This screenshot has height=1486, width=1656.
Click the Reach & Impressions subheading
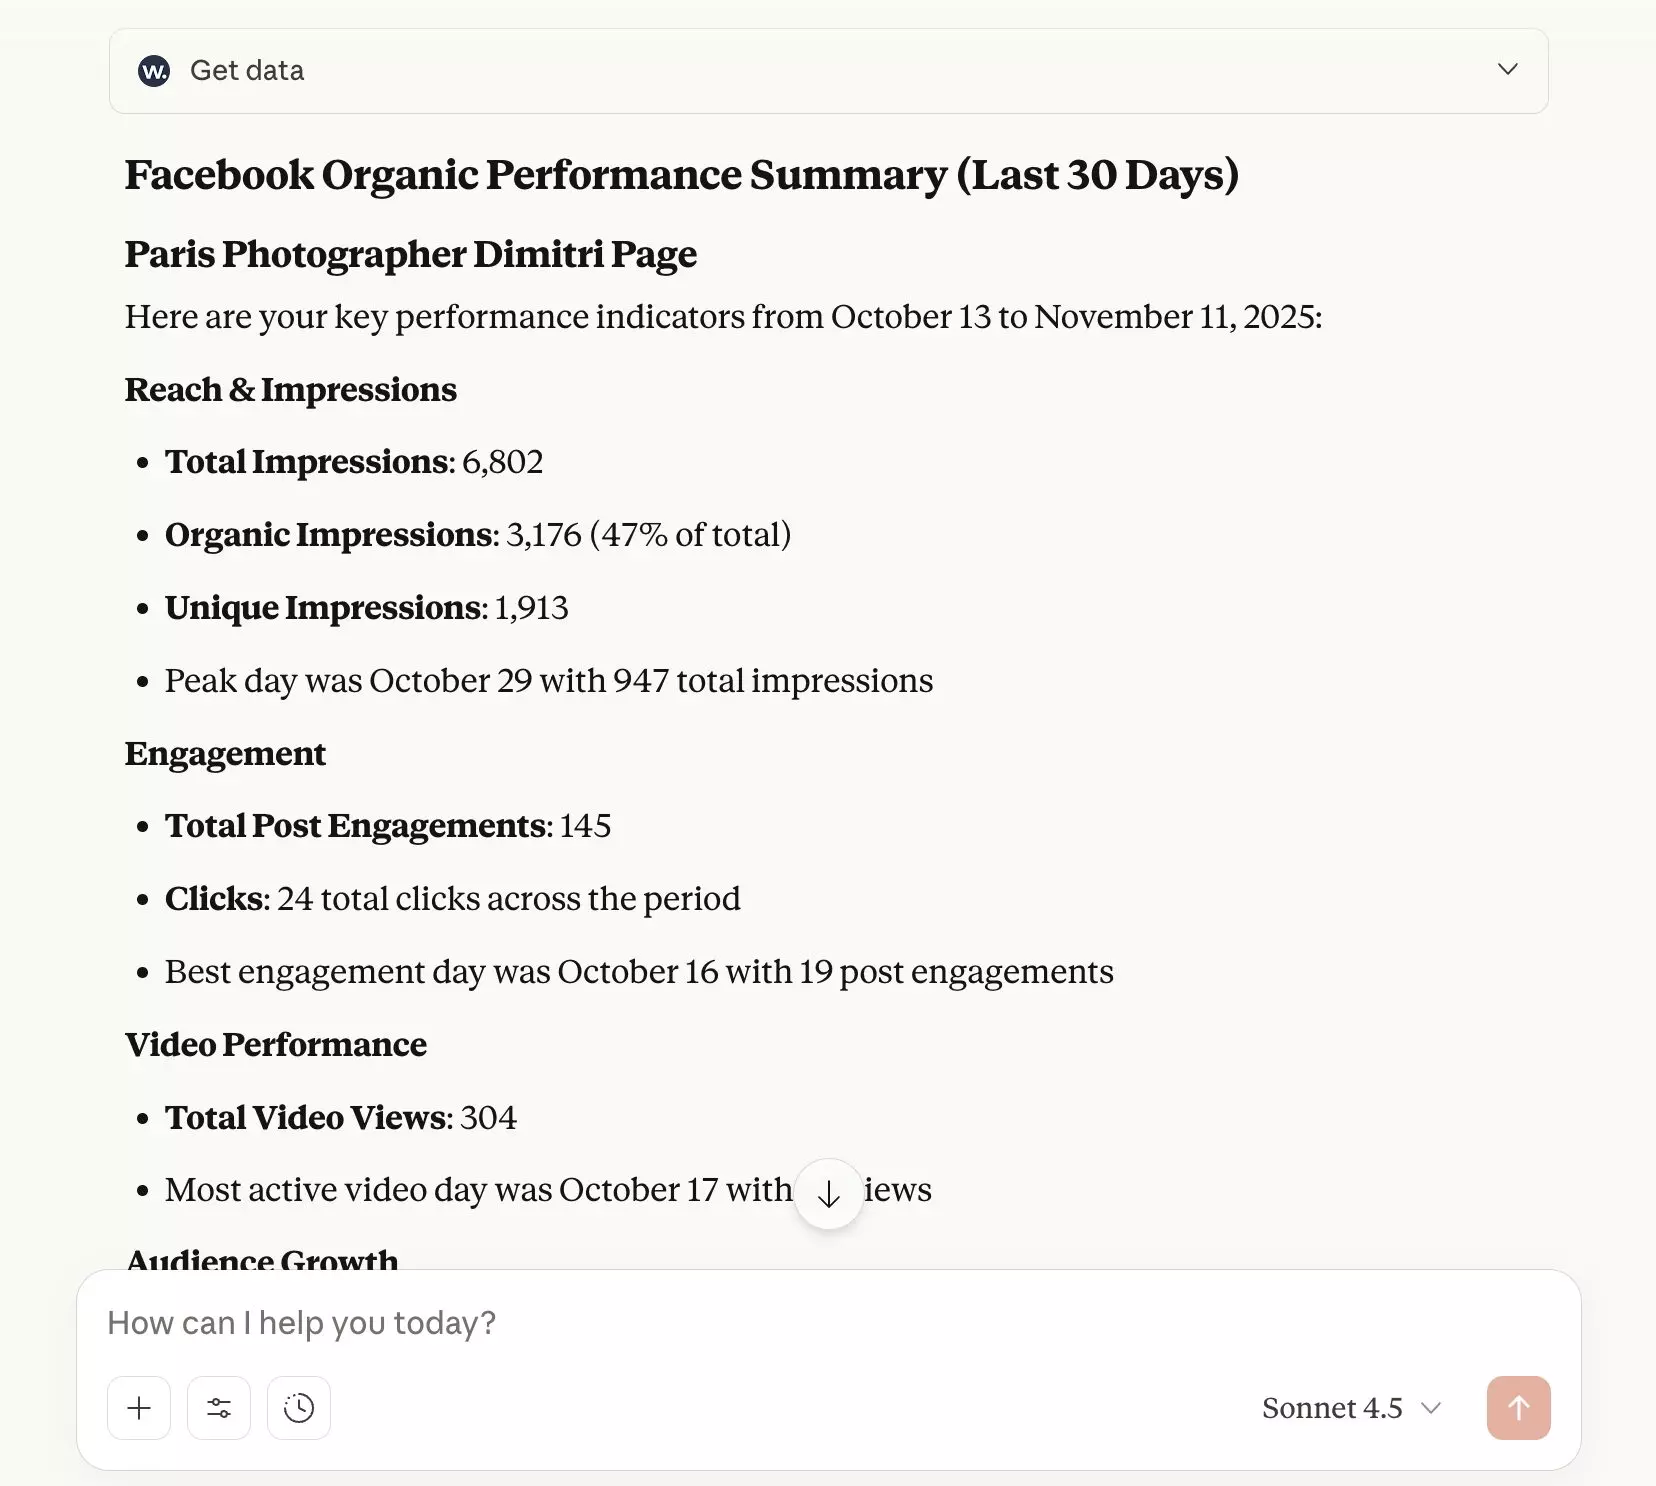(290, 389)
